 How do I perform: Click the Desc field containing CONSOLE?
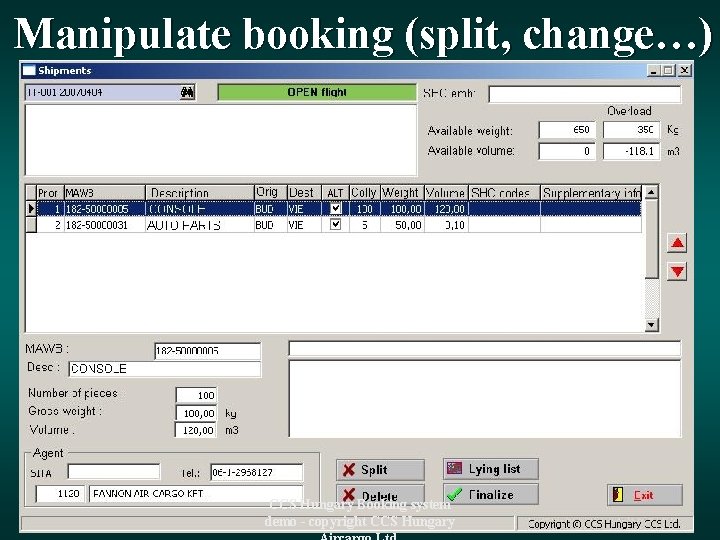[x=165, y=369]
